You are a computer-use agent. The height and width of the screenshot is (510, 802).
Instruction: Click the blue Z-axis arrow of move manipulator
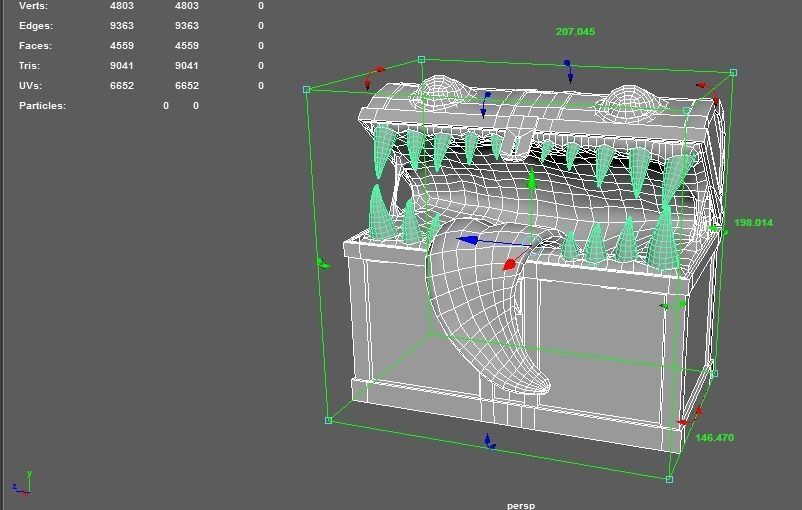(467, 240)
